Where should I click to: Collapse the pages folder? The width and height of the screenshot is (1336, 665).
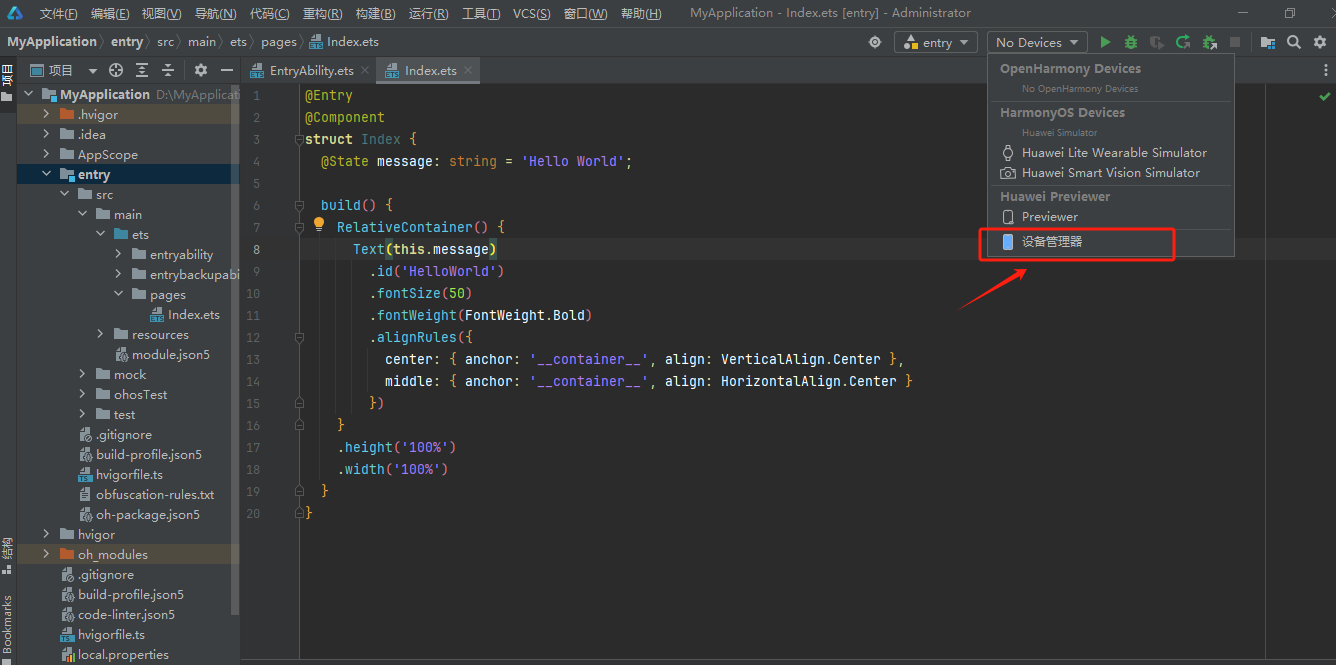[119, 294]
